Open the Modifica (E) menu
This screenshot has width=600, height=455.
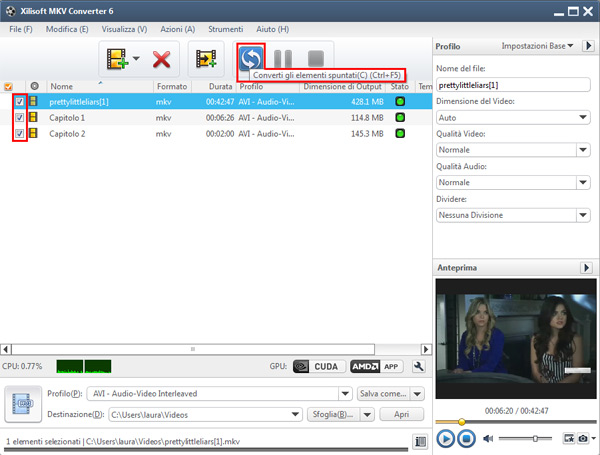[67, 29]
